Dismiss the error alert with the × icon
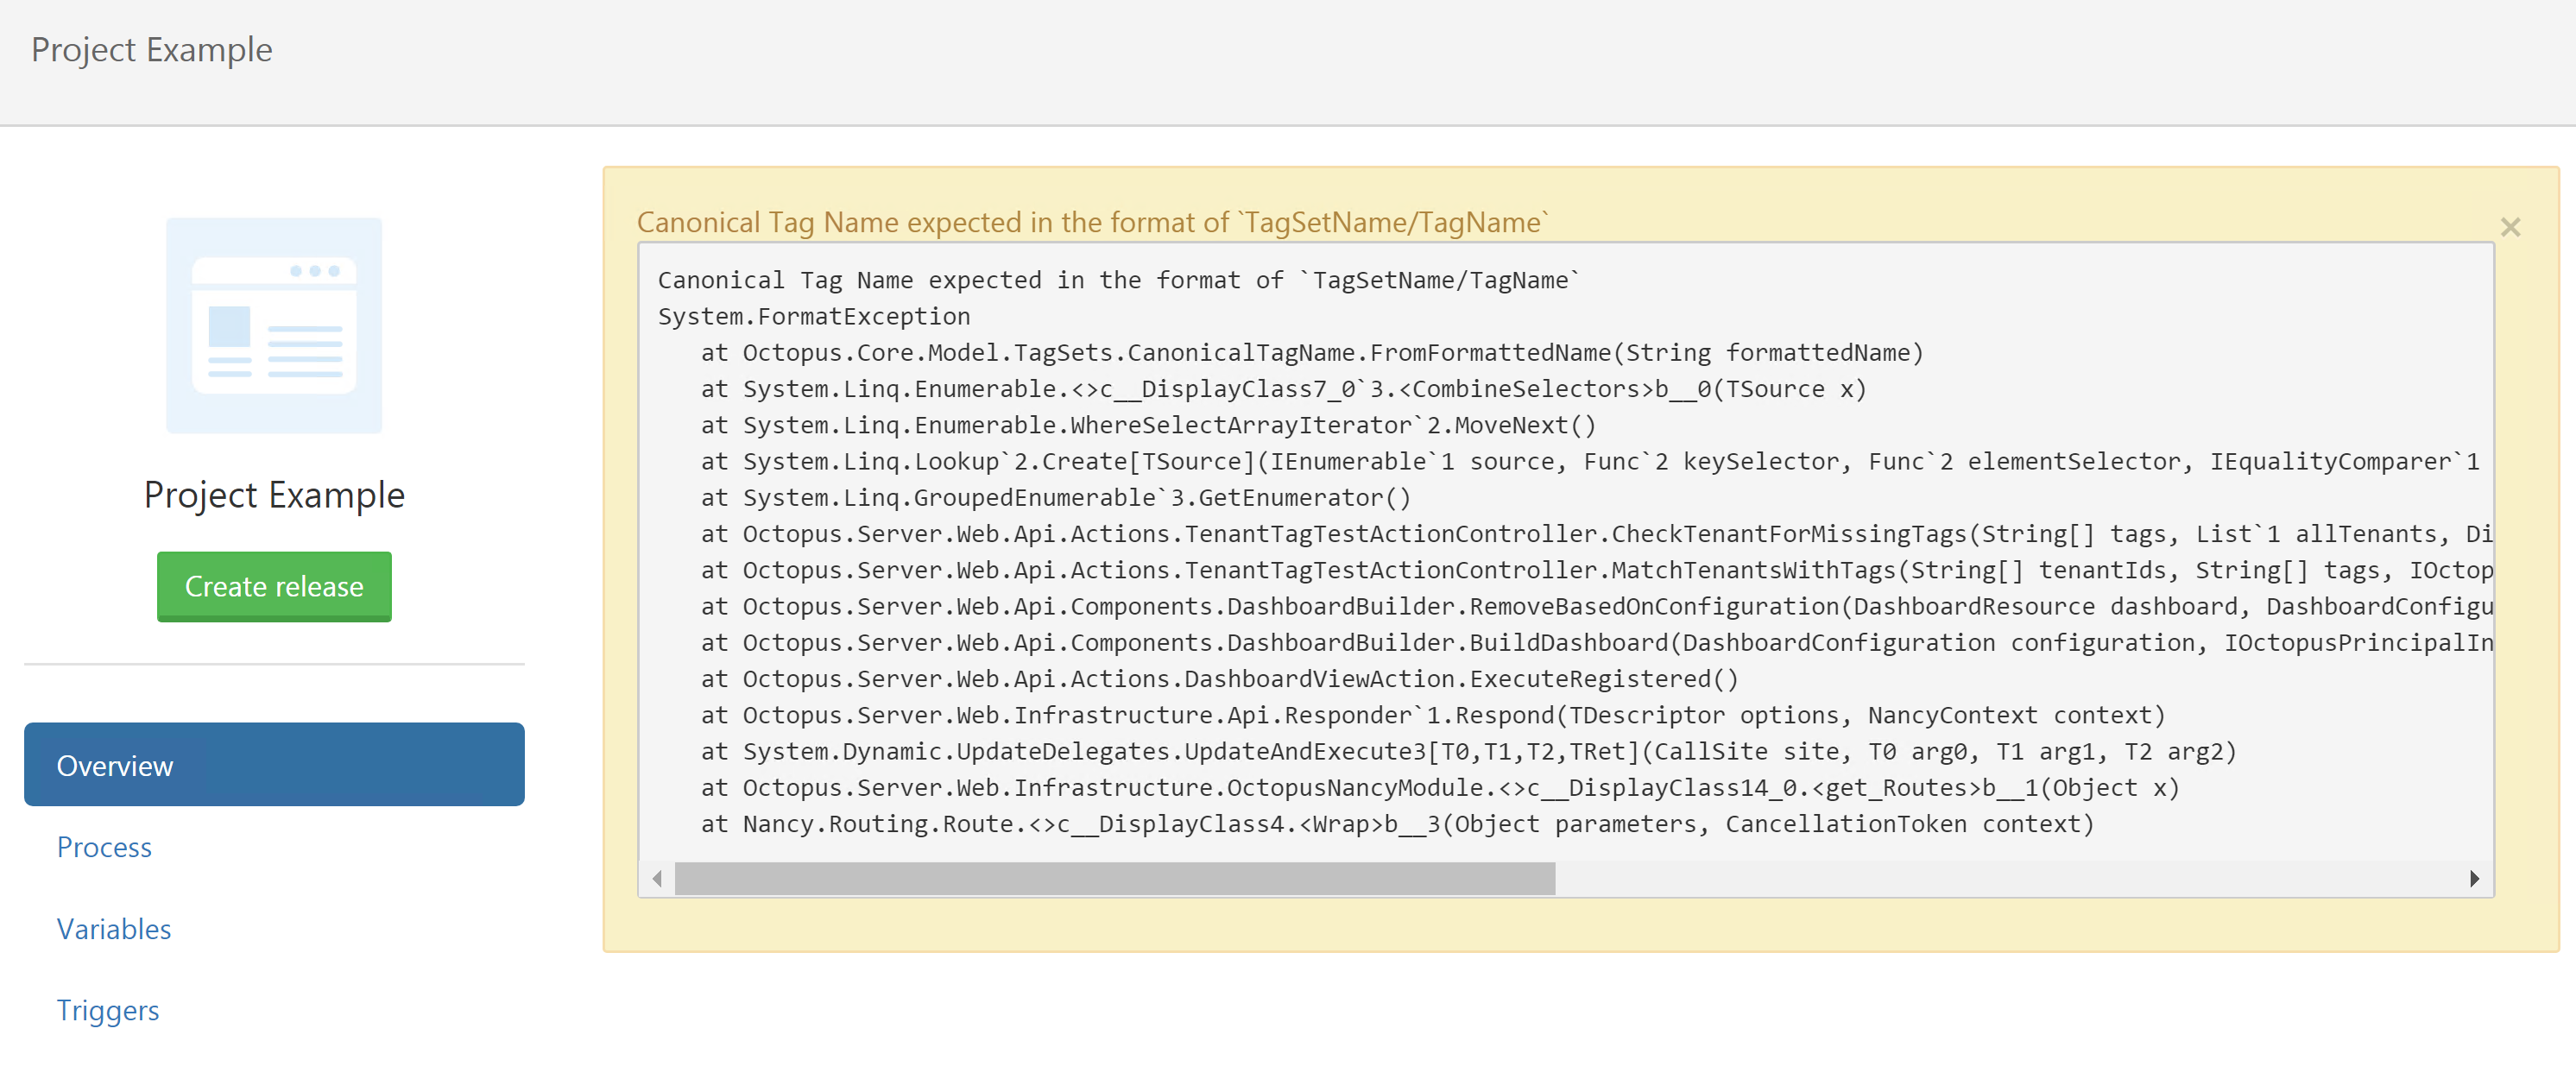 pyautogui.click(x=2511, y=227)
